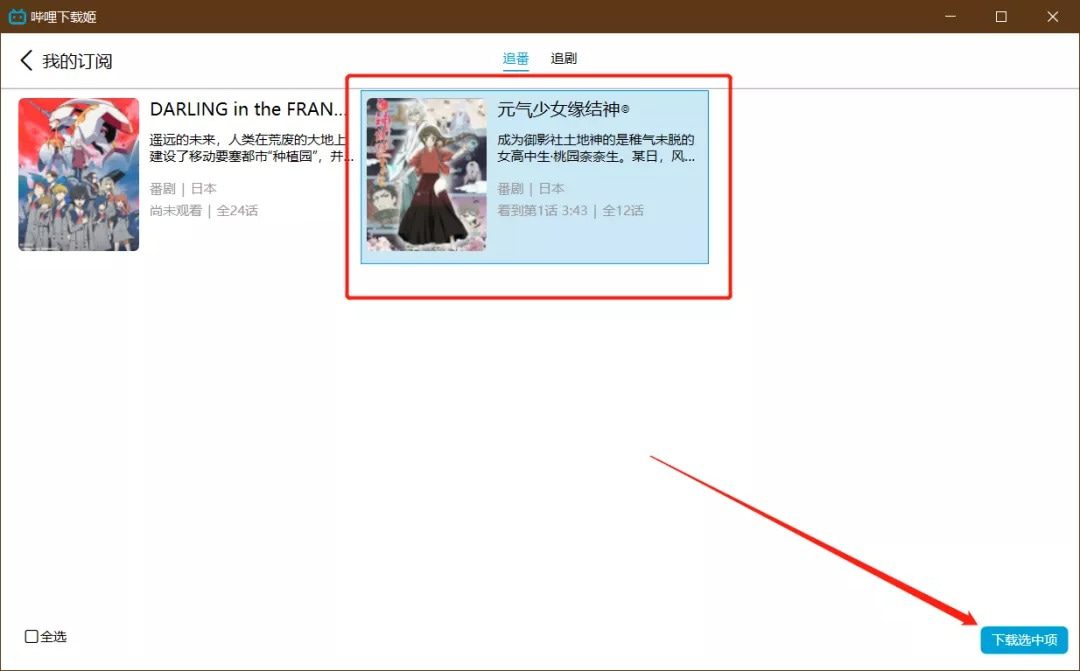
Task: Enable the 全选 checkbox
Action: tap(32, 636)
